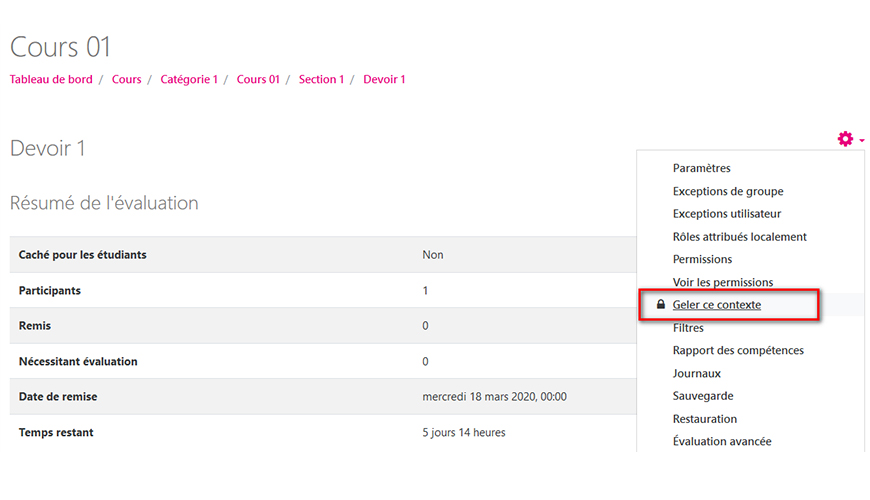Select Exceptions utilisateur menu entry
The width and height of the screenshot is (870, 500).
(727, 214)
